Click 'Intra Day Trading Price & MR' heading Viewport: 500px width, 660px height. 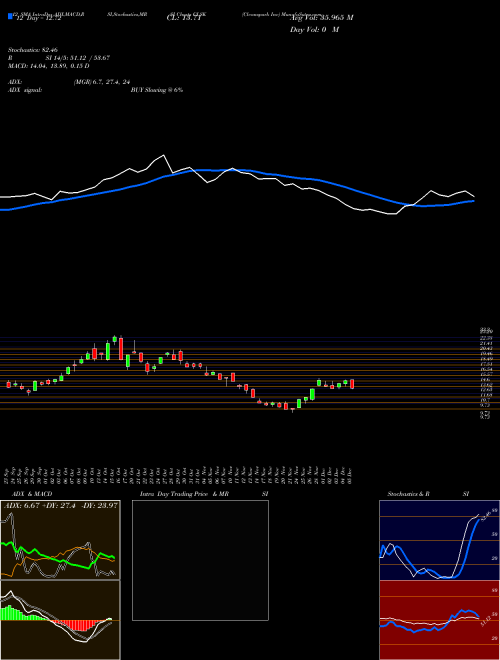(x=184, y=494)
